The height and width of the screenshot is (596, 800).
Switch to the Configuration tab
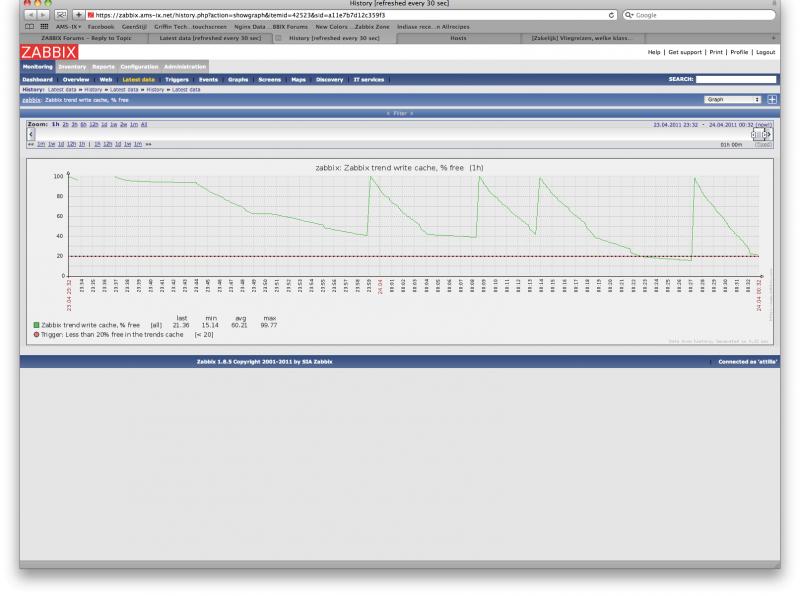pos(139,66)
